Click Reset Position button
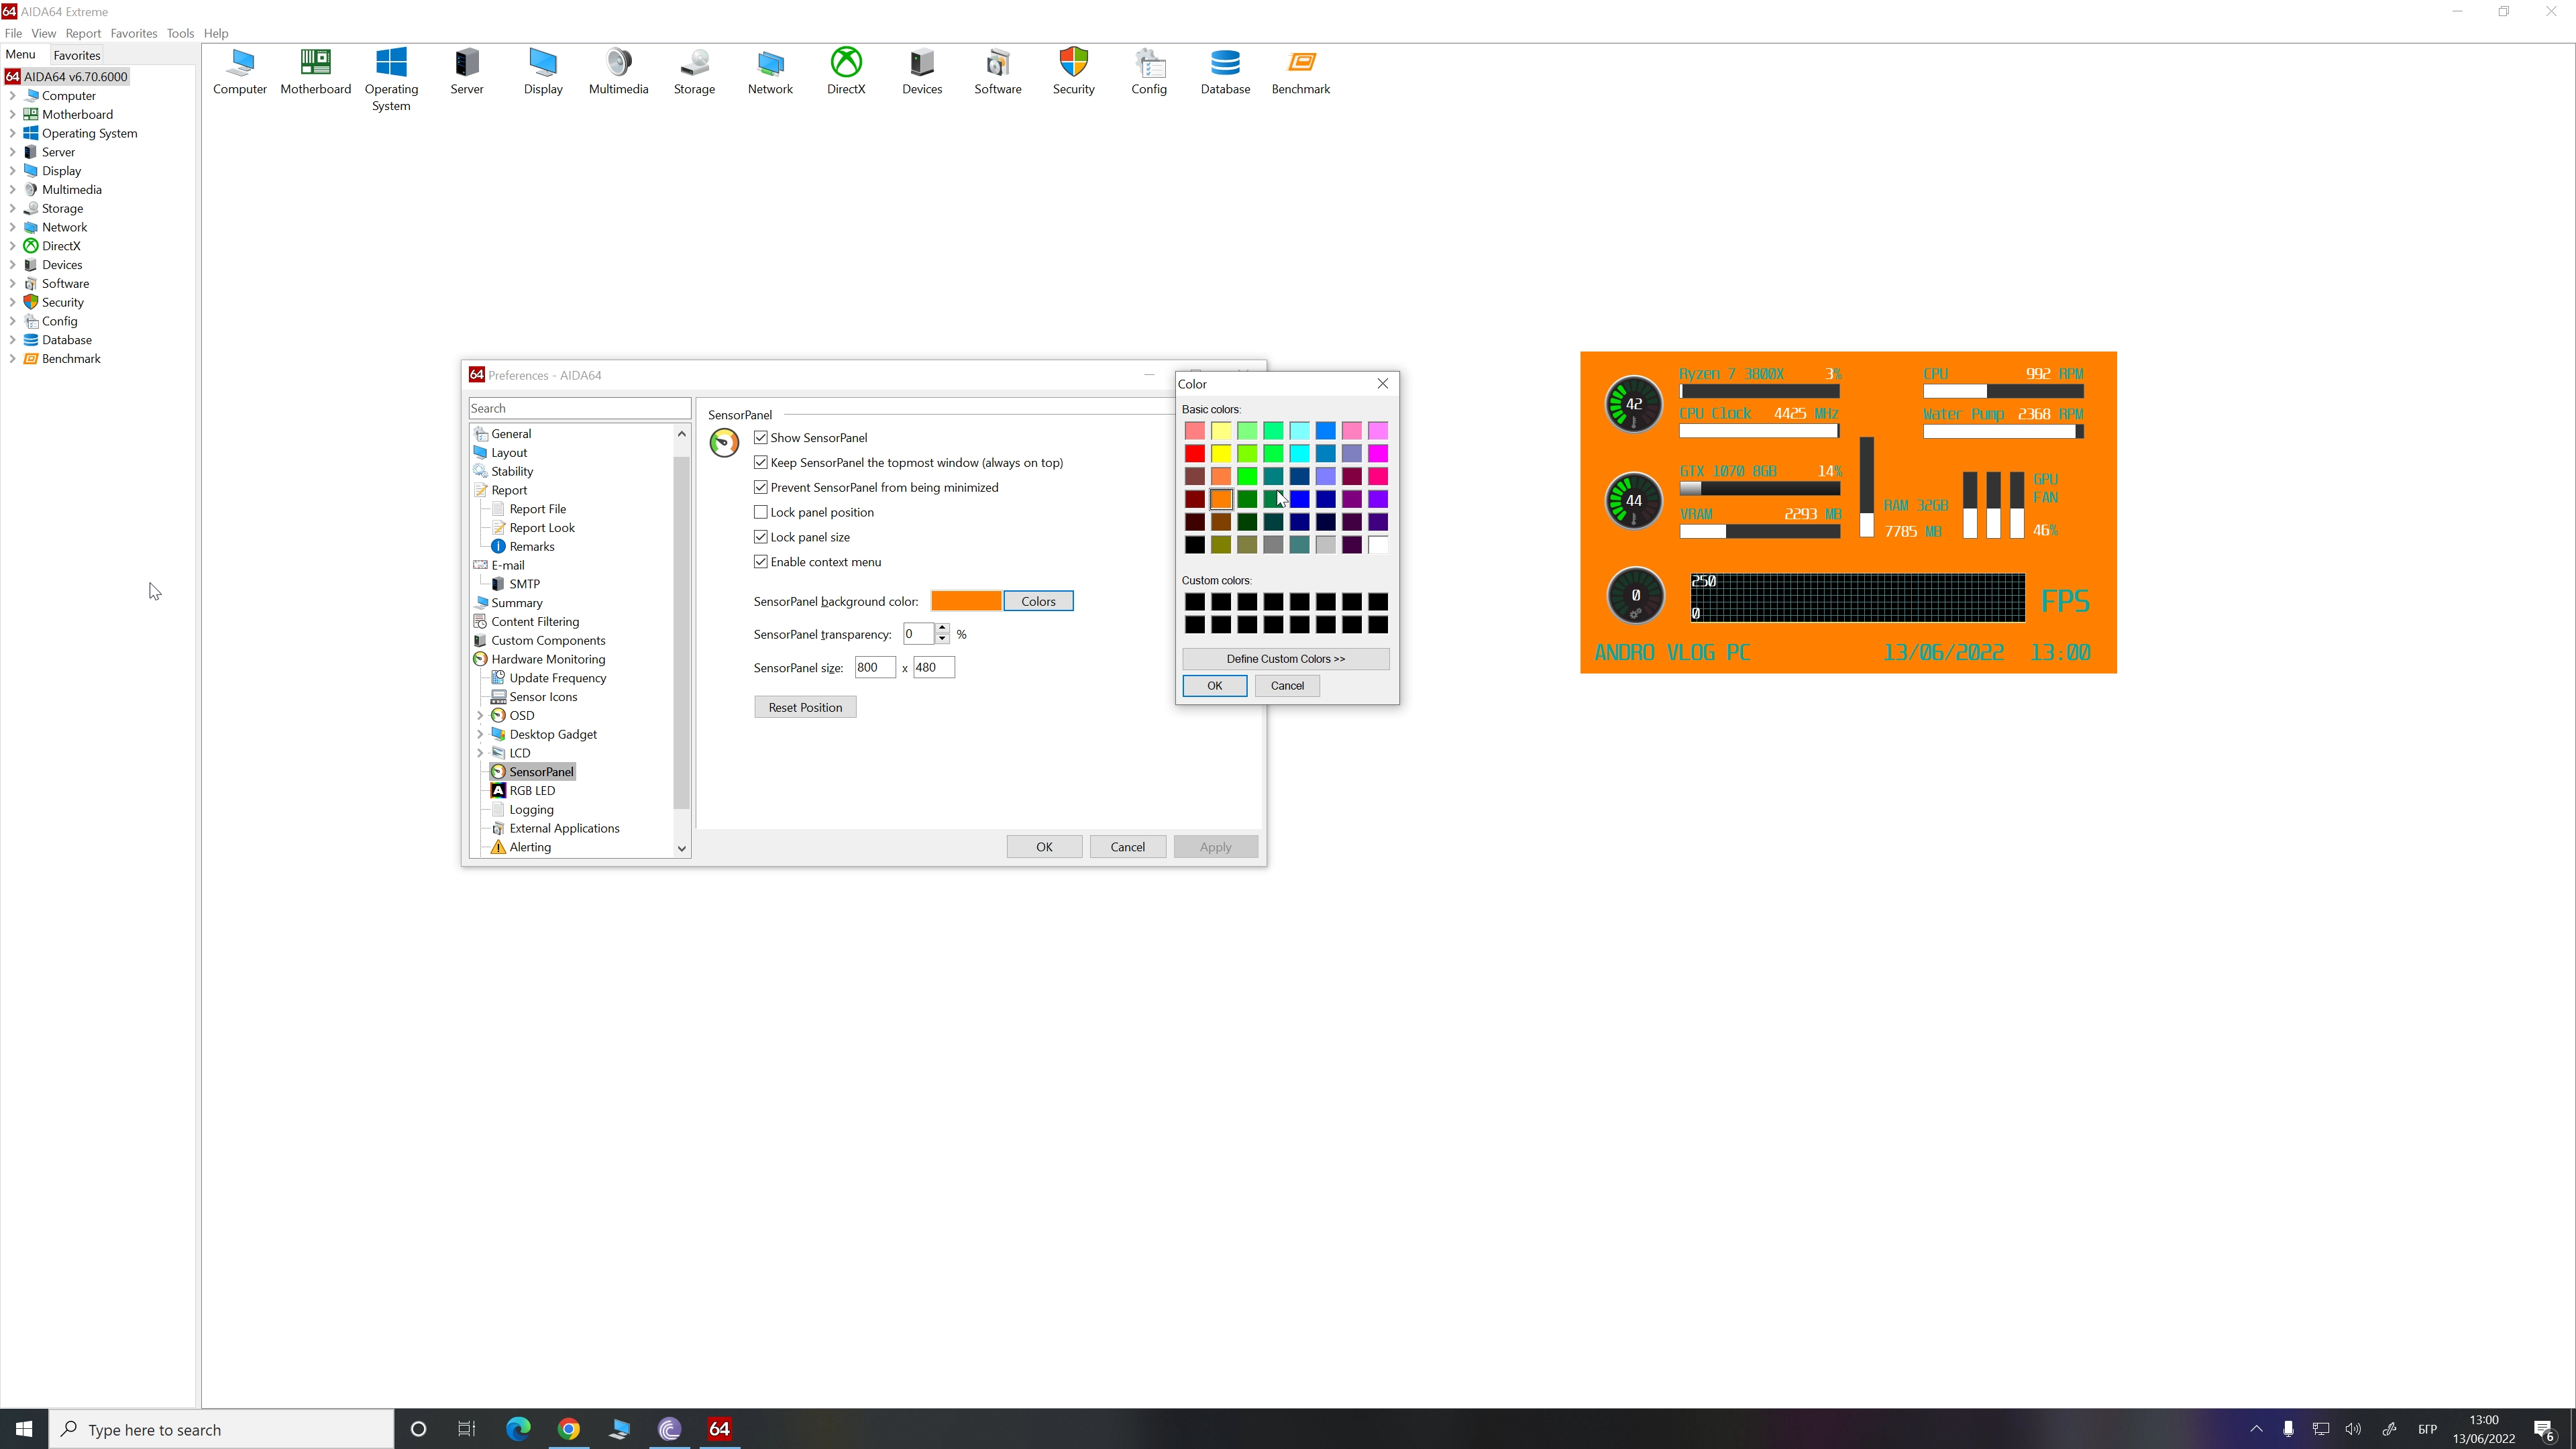Screen dimensions: 2576x1449 coord(805,707)
